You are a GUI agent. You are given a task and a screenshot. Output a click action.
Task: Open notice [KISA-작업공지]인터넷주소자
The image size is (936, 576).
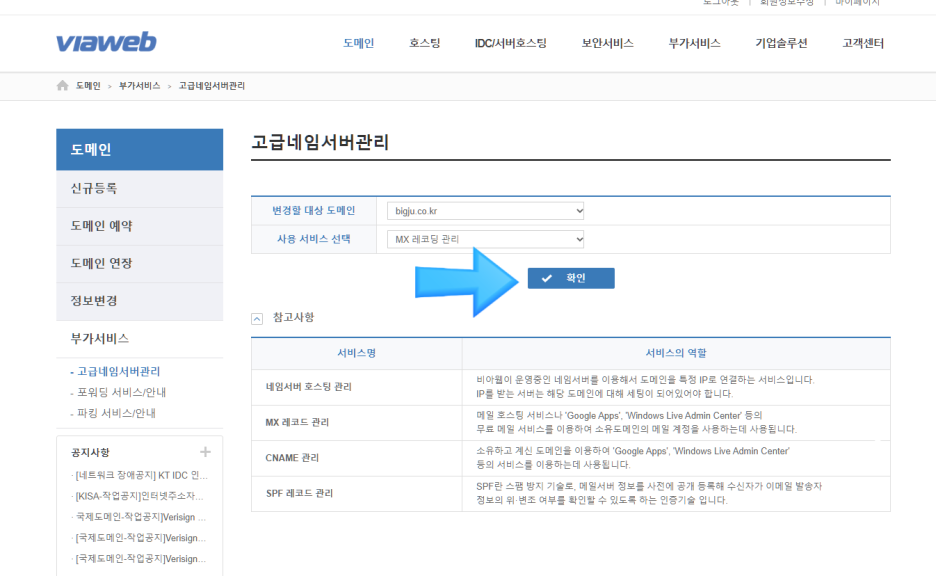point(139,496)
